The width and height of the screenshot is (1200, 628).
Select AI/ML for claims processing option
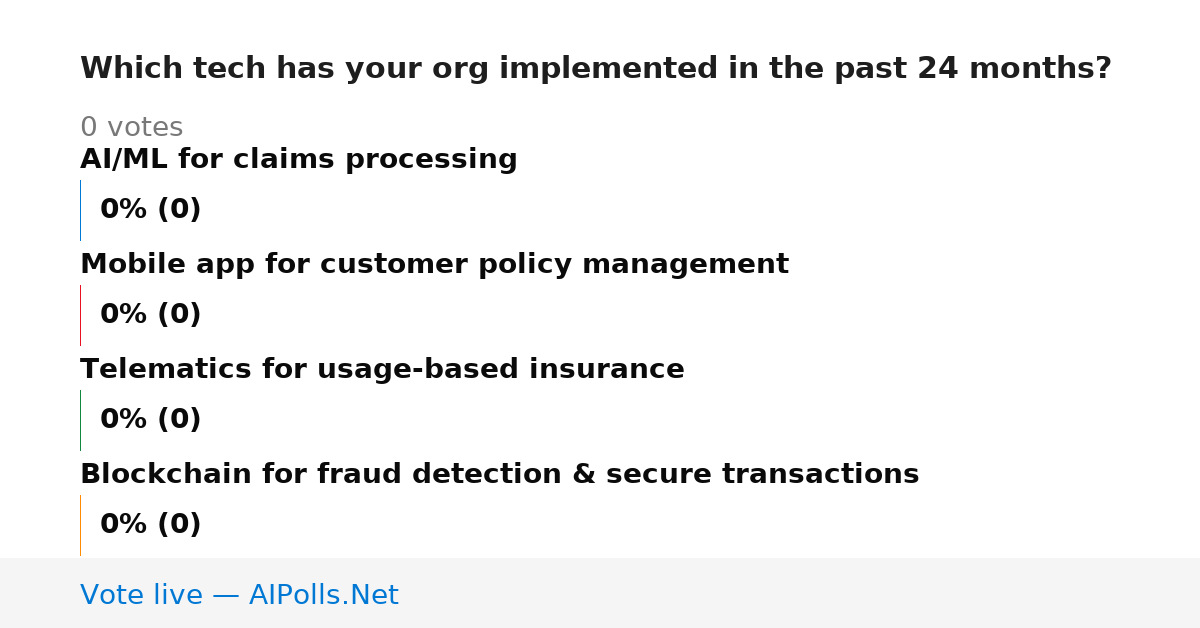click(x=299, y=160)
